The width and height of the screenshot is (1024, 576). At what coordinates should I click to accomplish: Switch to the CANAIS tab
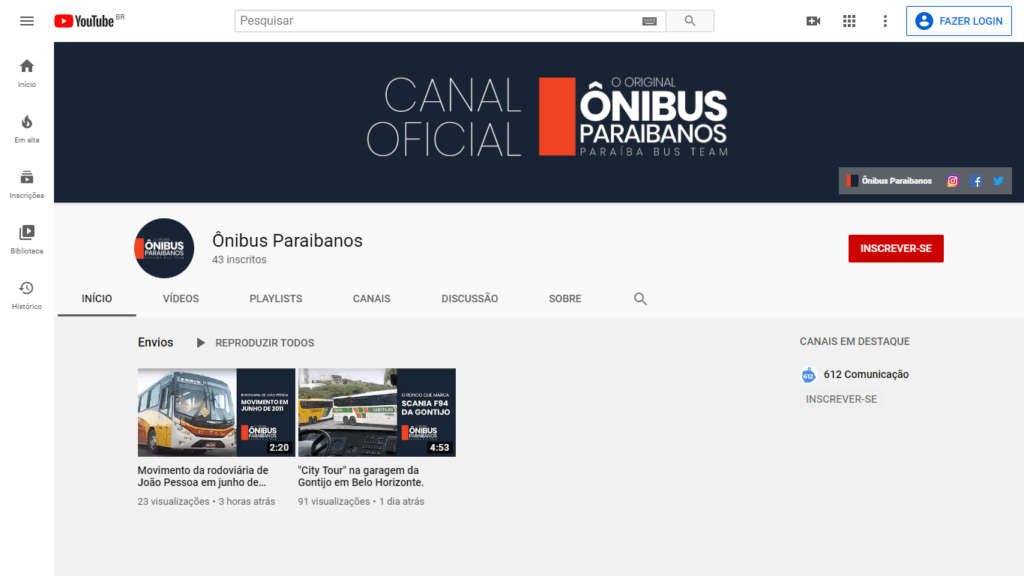(x=372, y=298)
